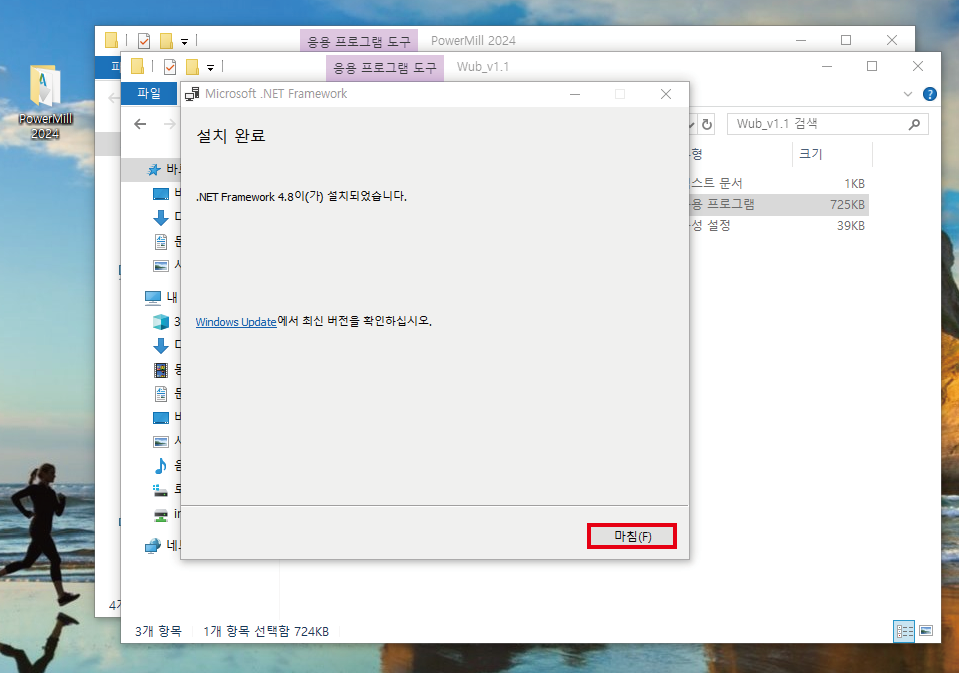This screenshot has width=959, height=673.
Task: Click the Wub_v1.1 검색 search field
Action: (828, 124)
